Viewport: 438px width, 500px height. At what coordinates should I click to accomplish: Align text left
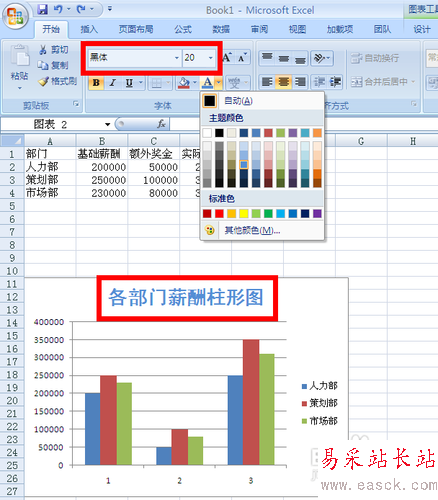[267, 82]
